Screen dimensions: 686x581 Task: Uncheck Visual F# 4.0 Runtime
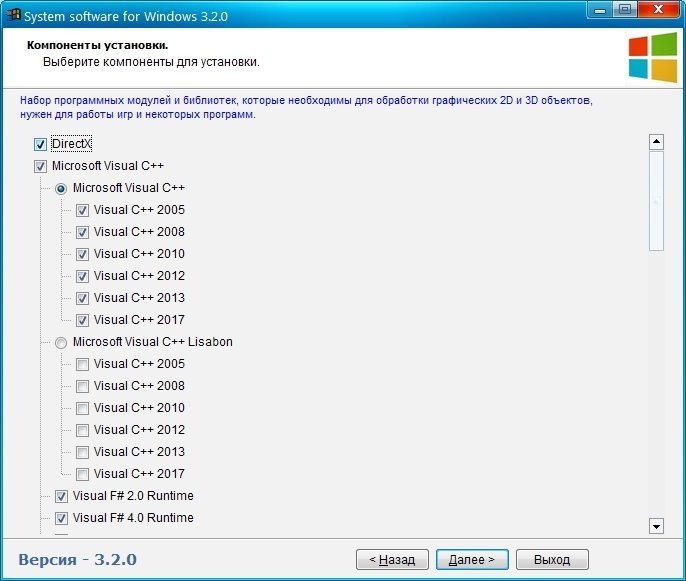(x=61, y=518)
